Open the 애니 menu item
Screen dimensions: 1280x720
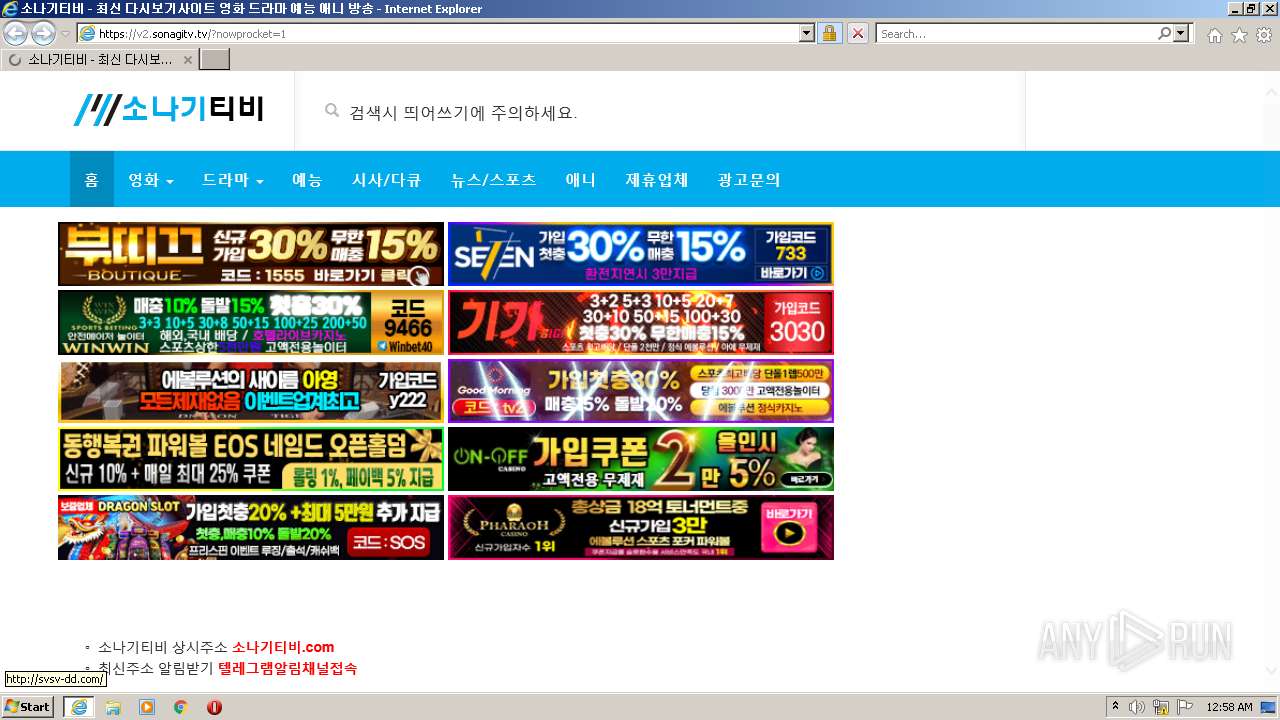click(x=581, y=180)
